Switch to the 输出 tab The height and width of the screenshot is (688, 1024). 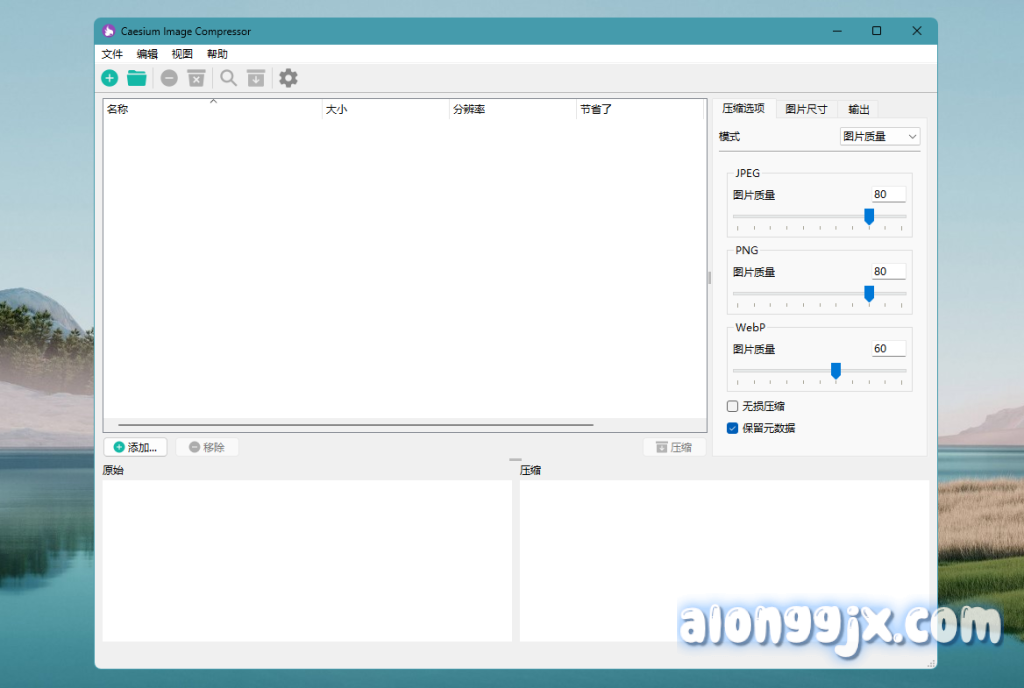pos(858,109)
